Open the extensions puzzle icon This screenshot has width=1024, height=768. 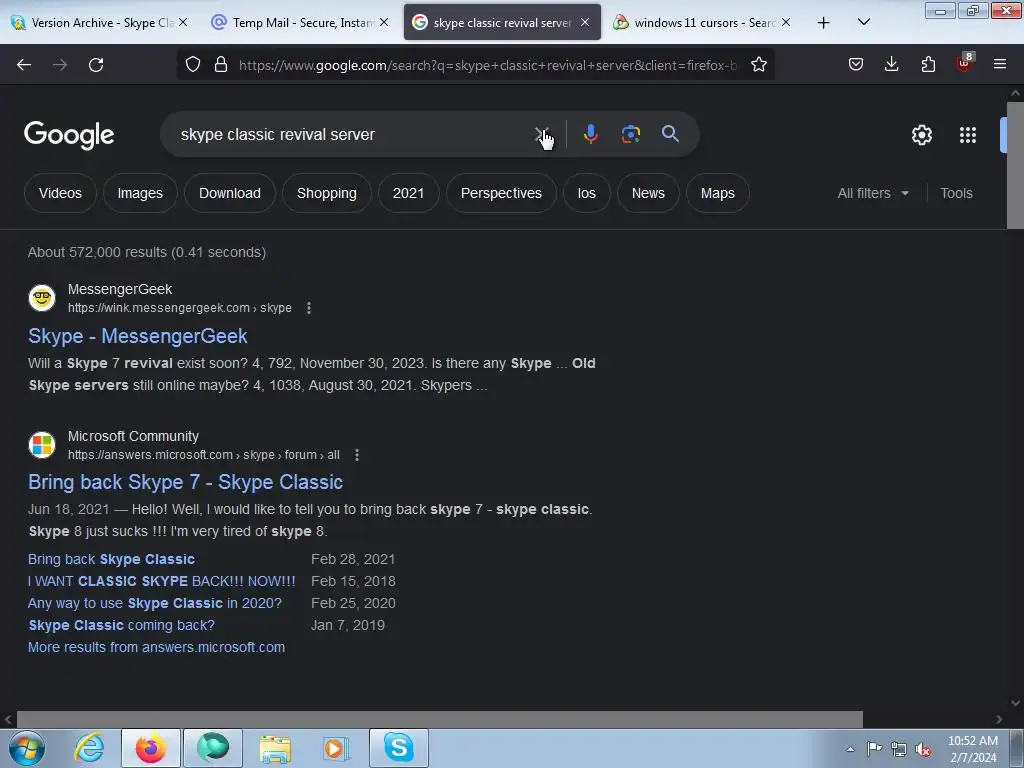click(928, 64)
